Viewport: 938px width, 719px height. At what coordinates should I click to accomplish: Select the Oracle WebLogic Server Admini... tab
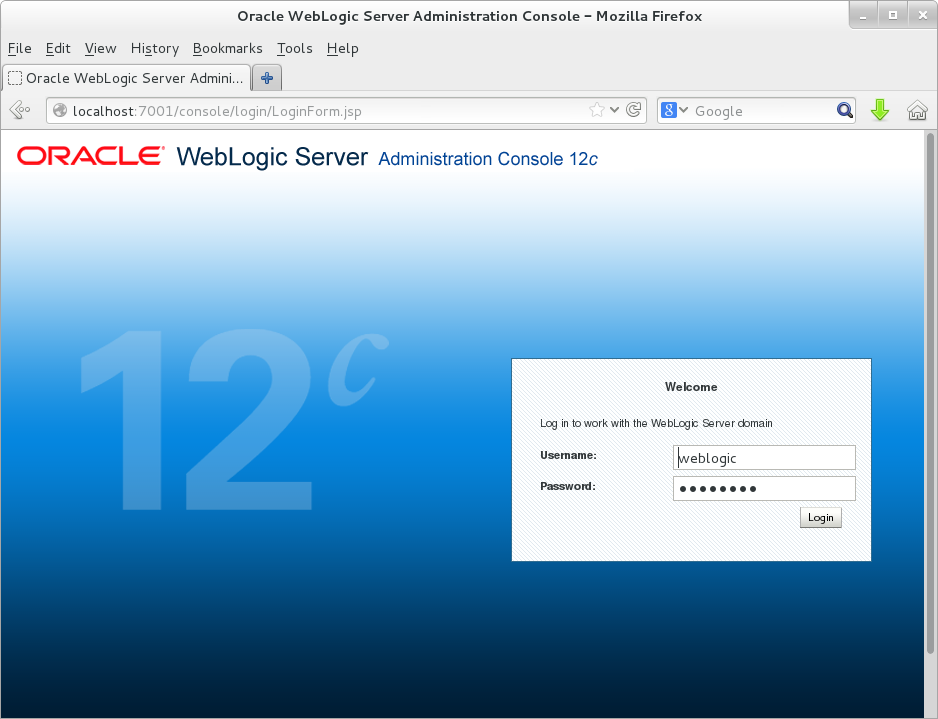(126, 78)
